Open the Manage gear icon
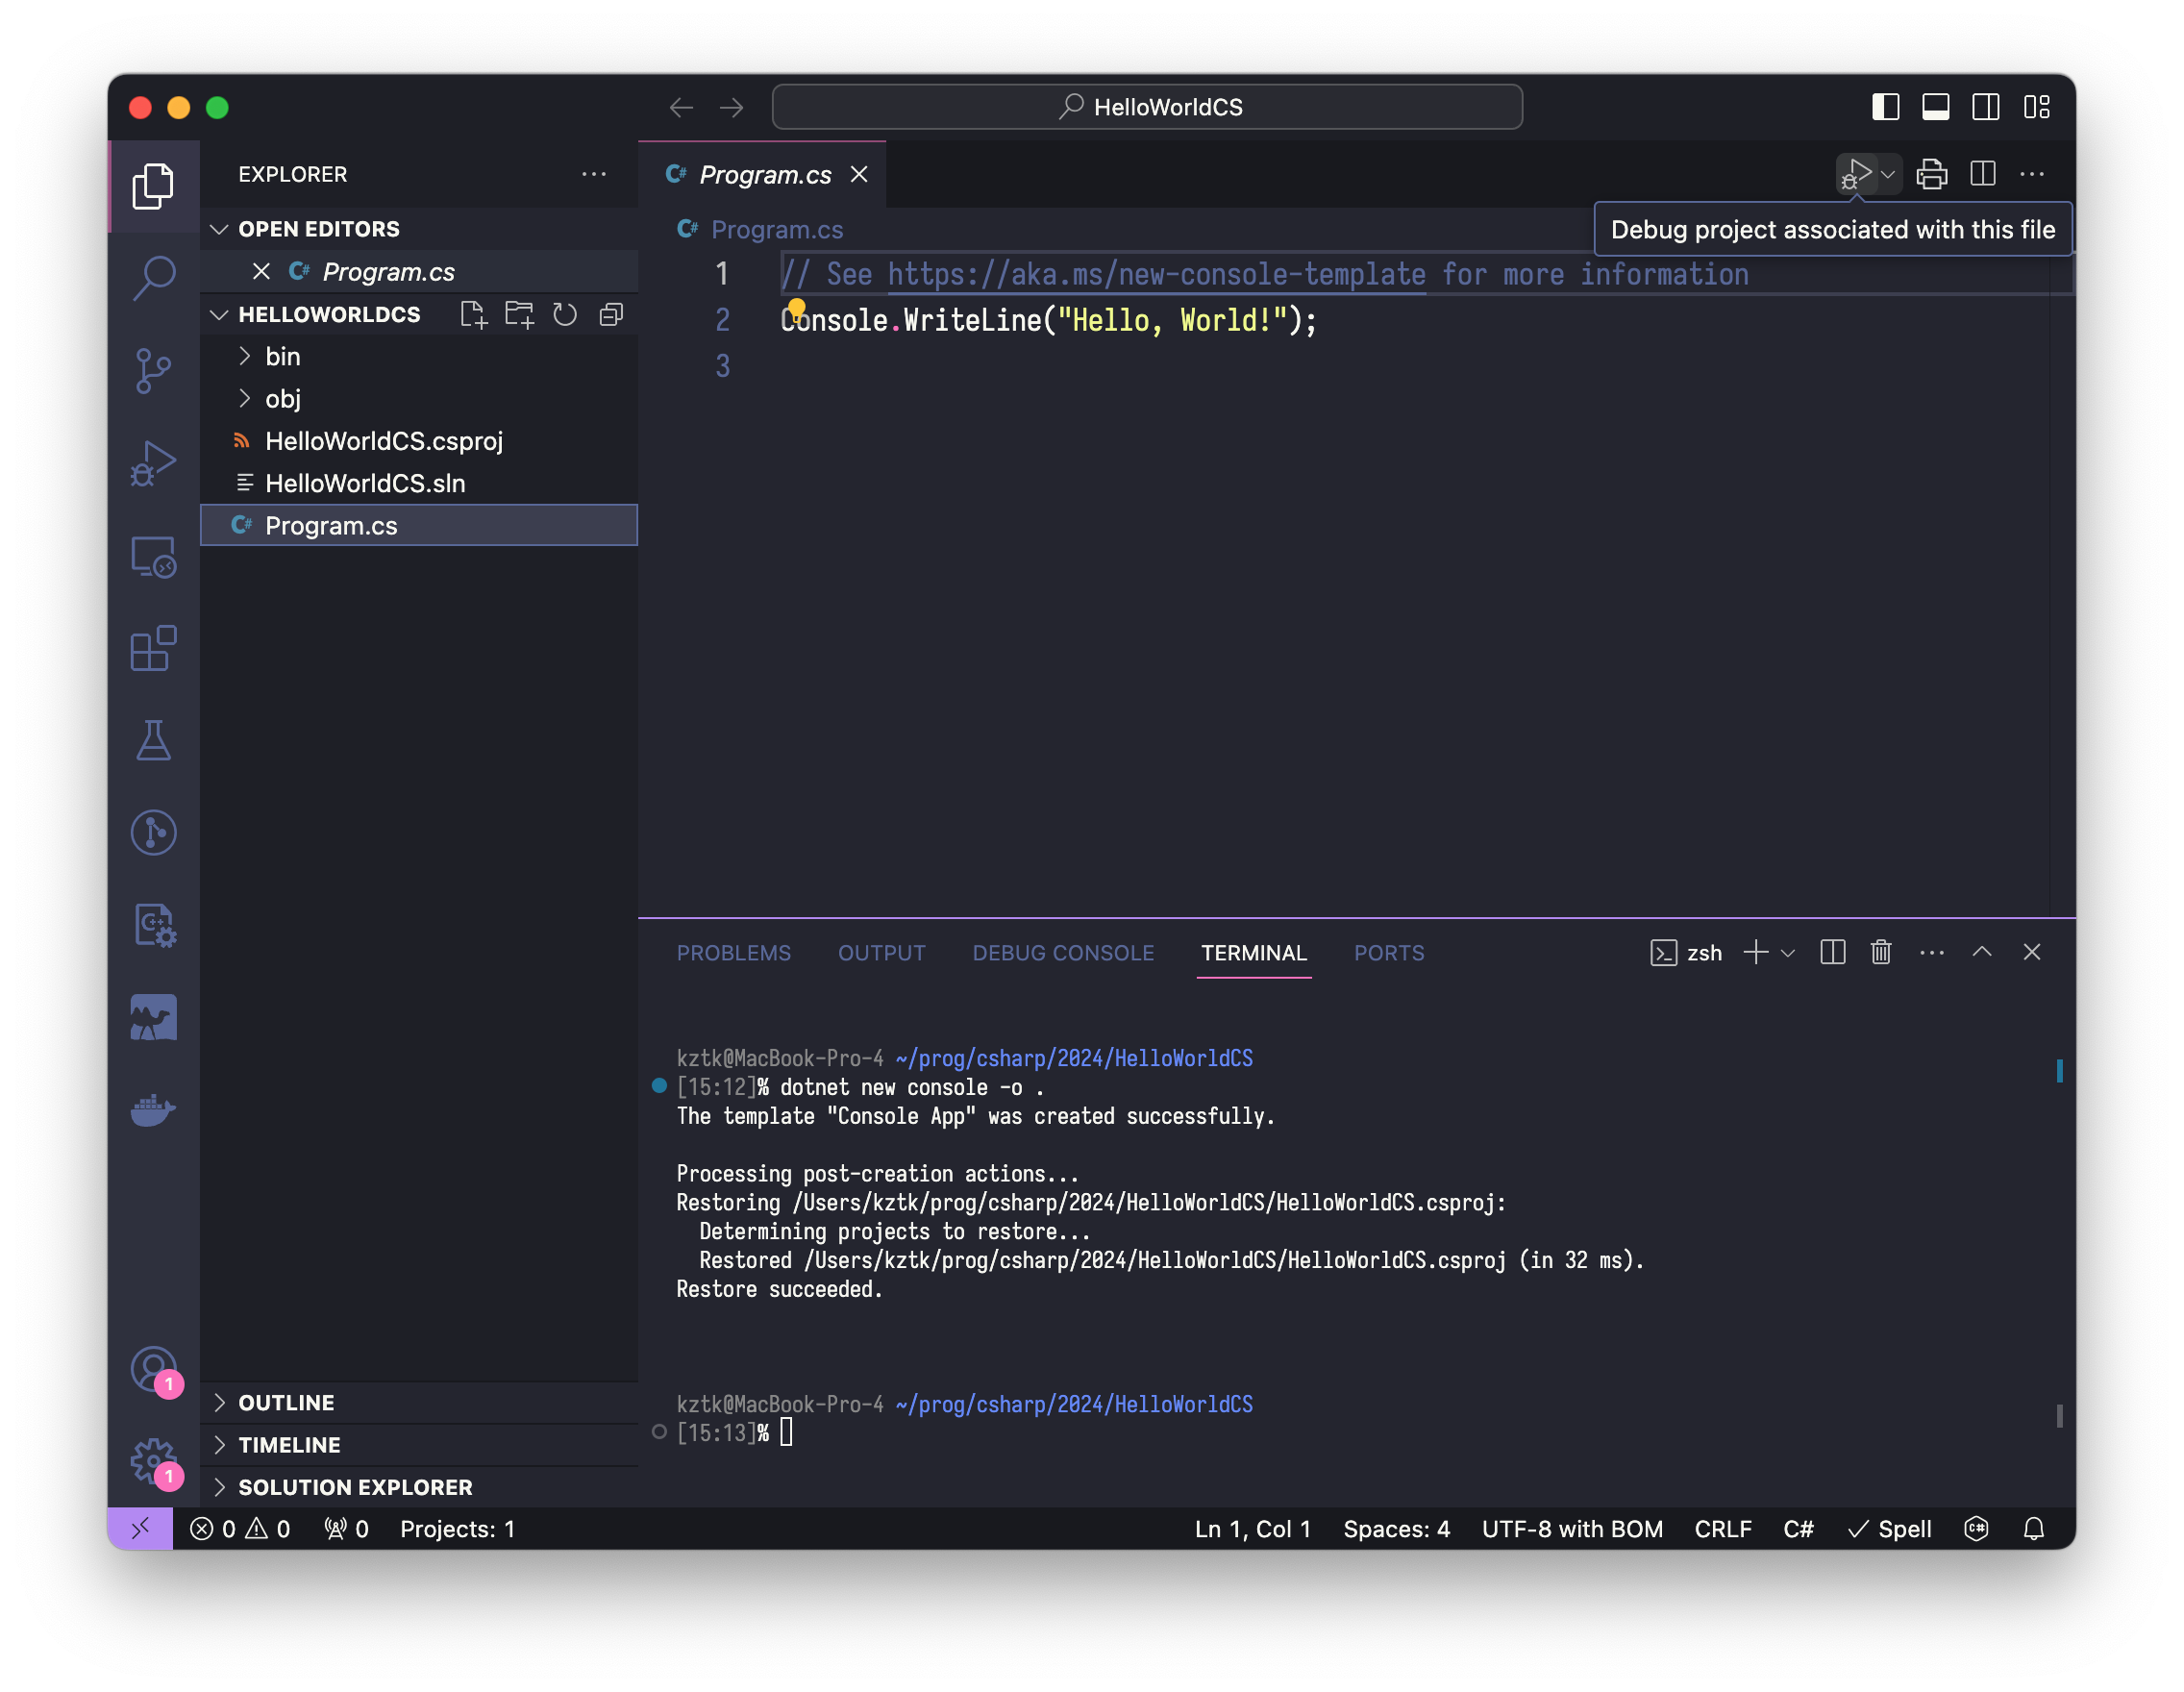 153,1461
